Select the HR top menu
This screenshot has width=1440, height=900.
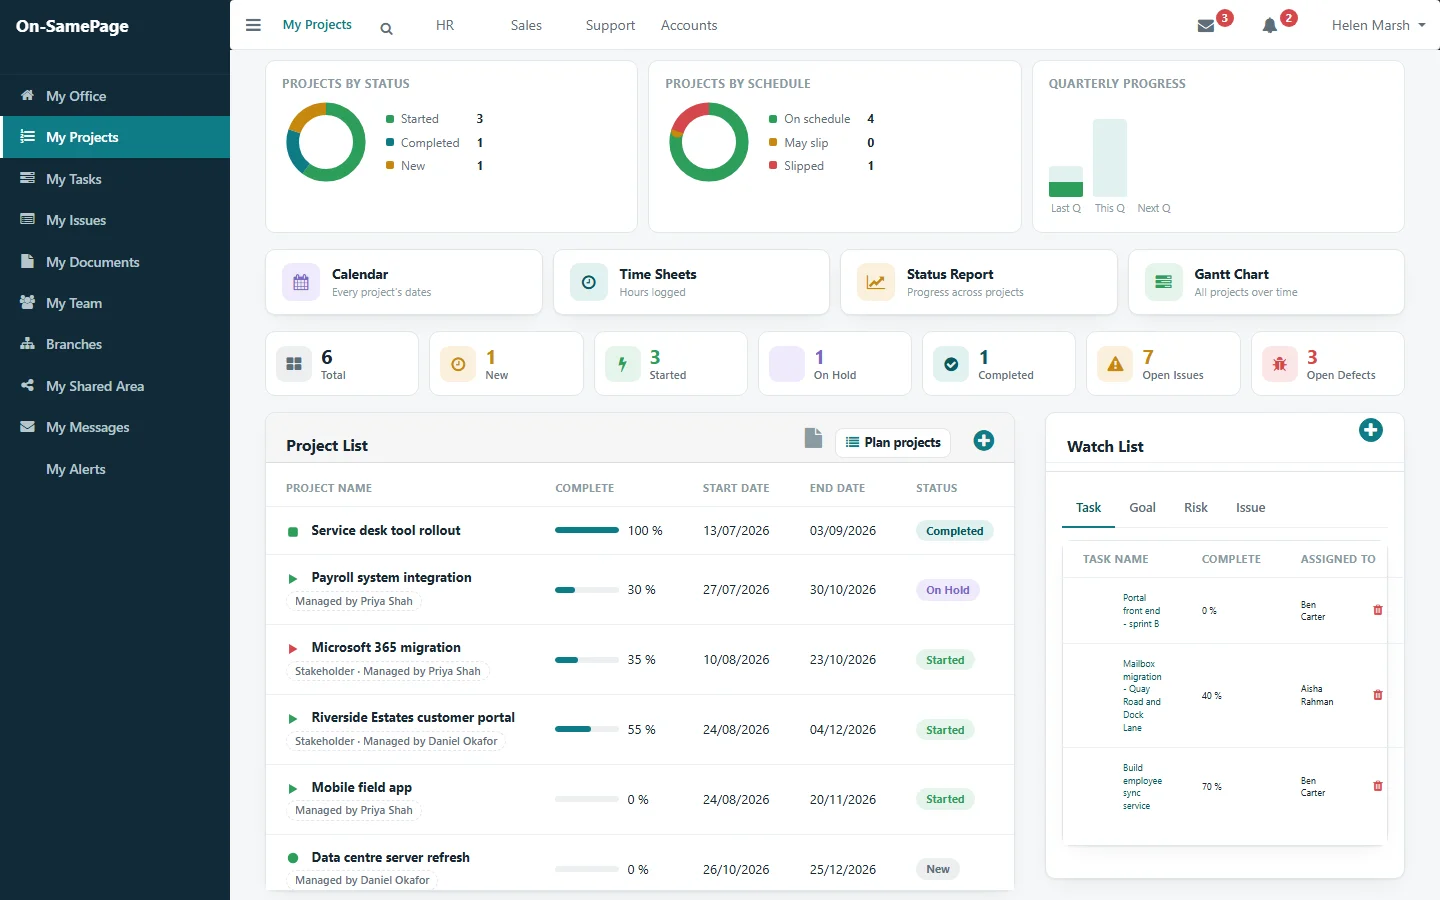tap(445, 25)
